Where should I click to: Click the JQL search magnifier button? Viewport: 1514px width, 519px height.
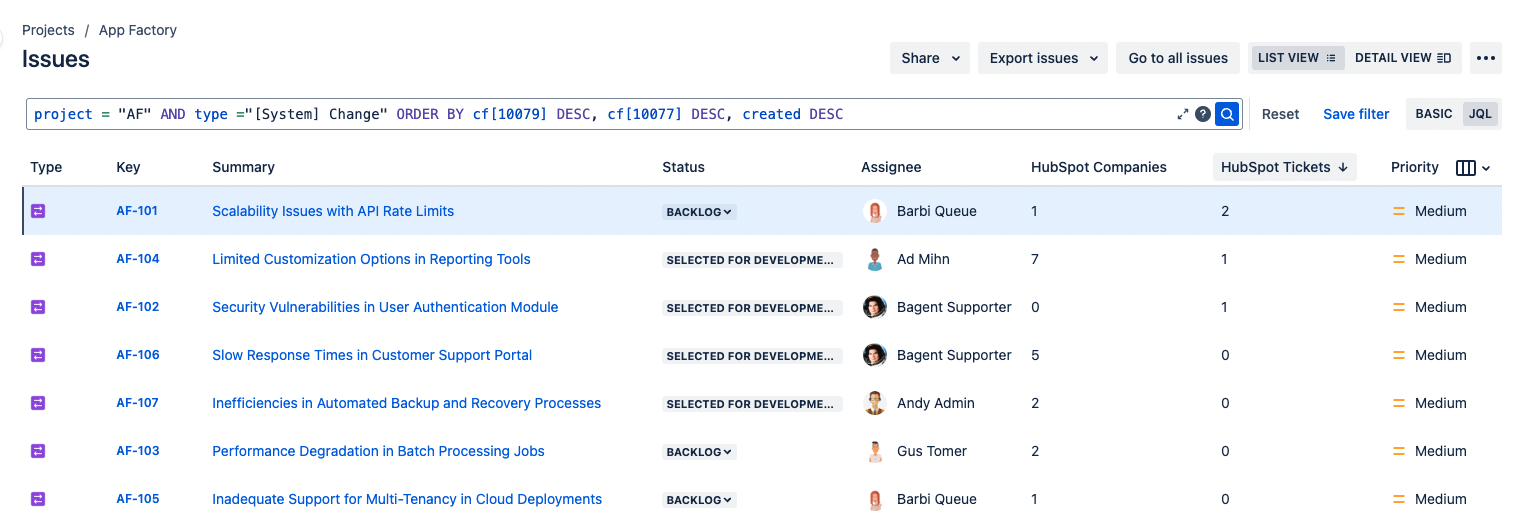click(1227, 114)
